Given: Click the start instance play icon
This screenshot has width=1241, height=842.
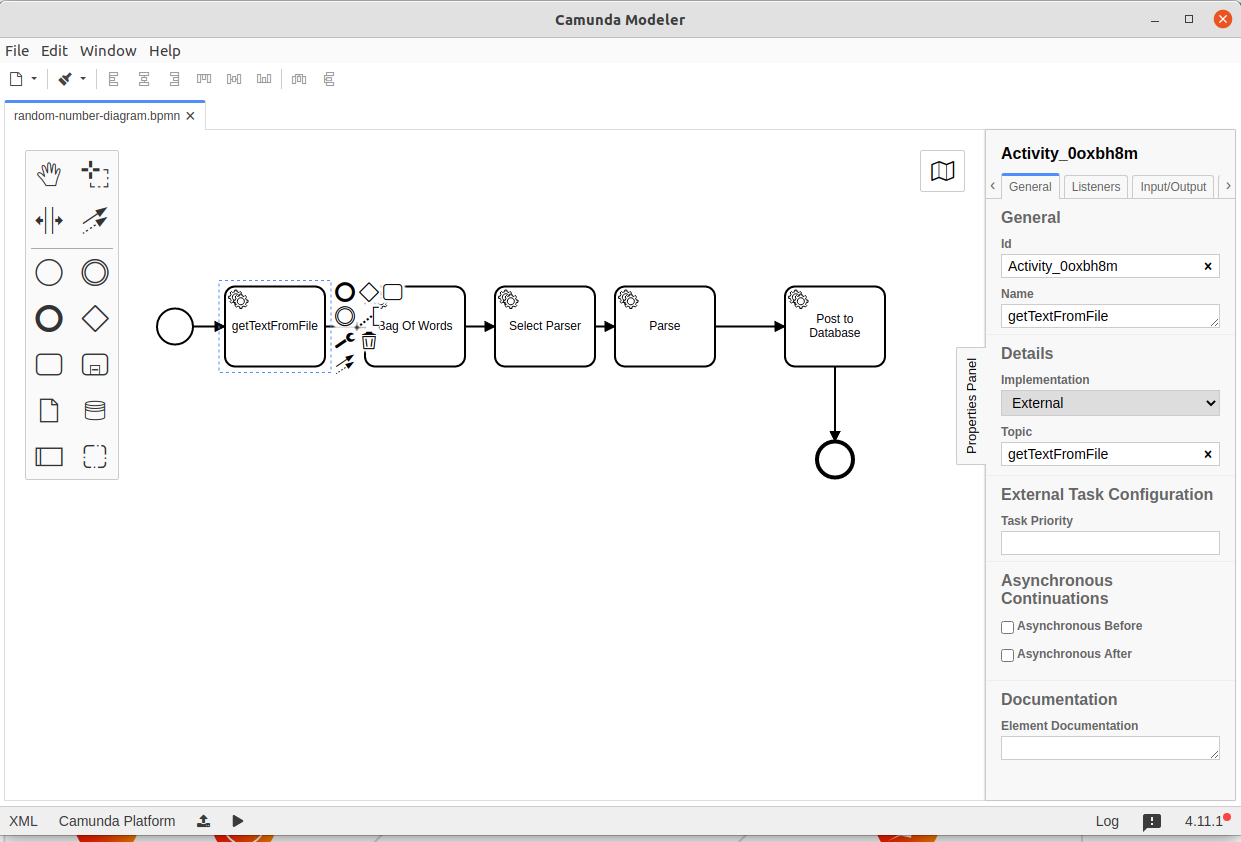Looking at the screenshot, I should (238, 821).
